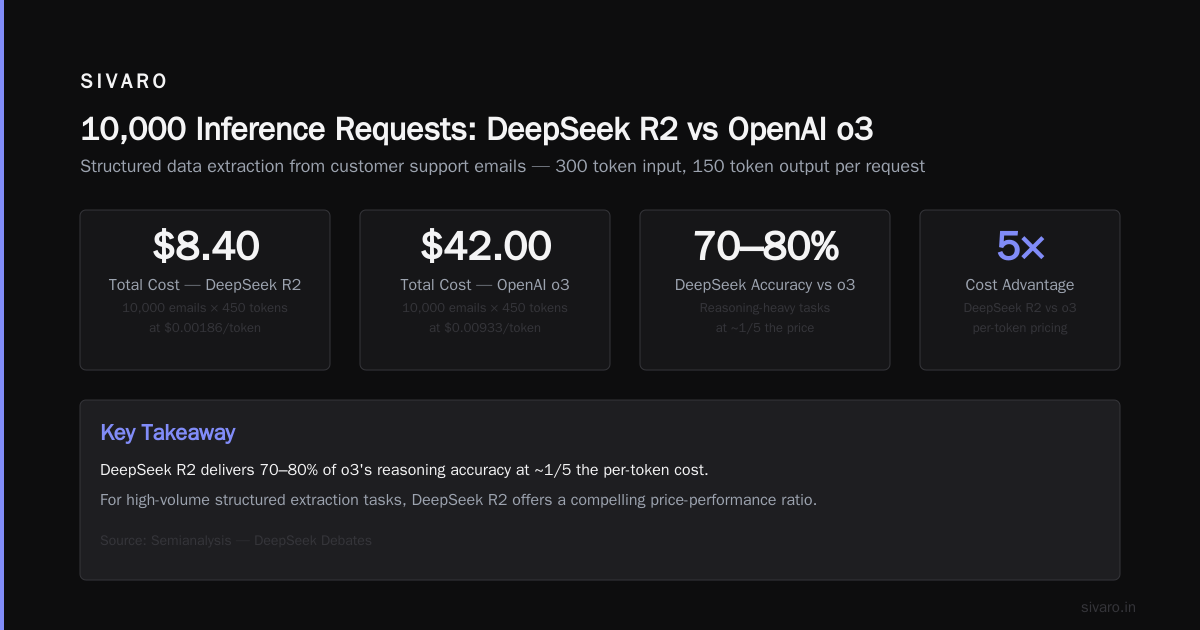Screen dimensions: 1200x630
Task: Select the sentence about 70–80% of o3's reasoning accuracy
Action: point(404,470)
